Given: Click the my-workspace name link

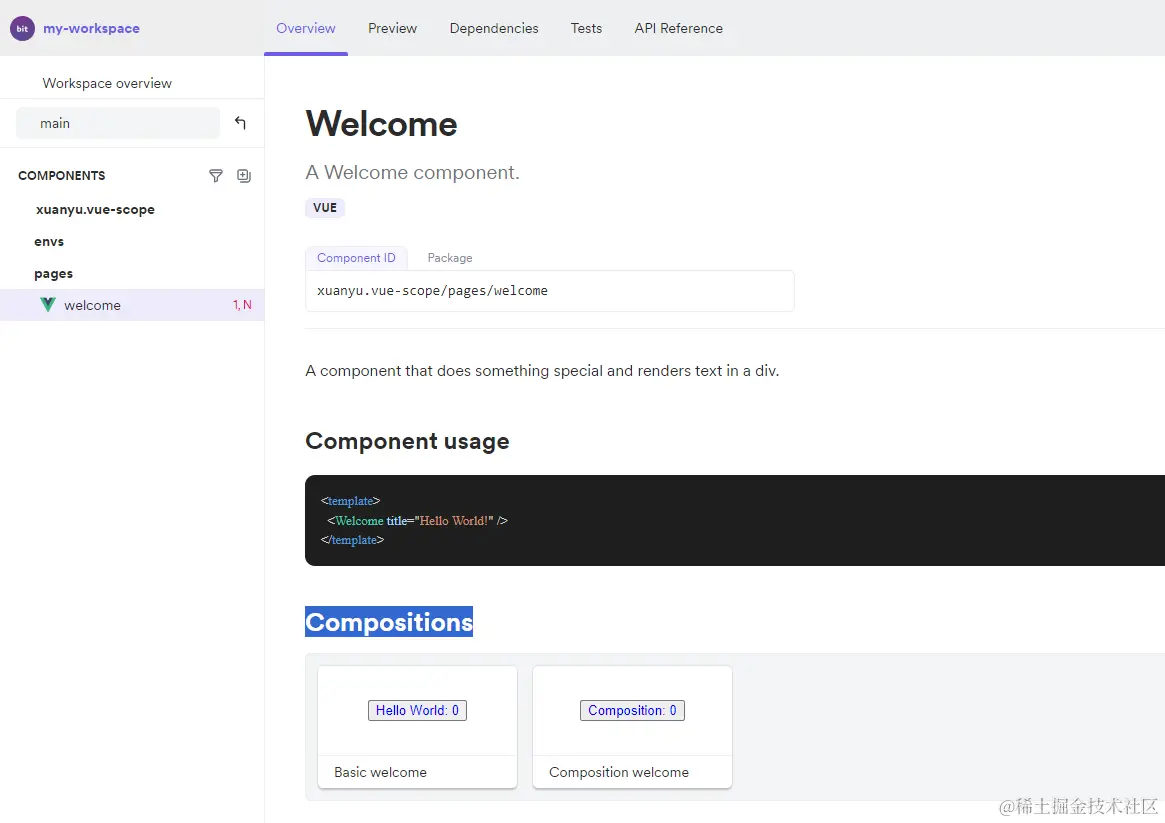Looking at the screenshot, I should click(x=91, y=29).
